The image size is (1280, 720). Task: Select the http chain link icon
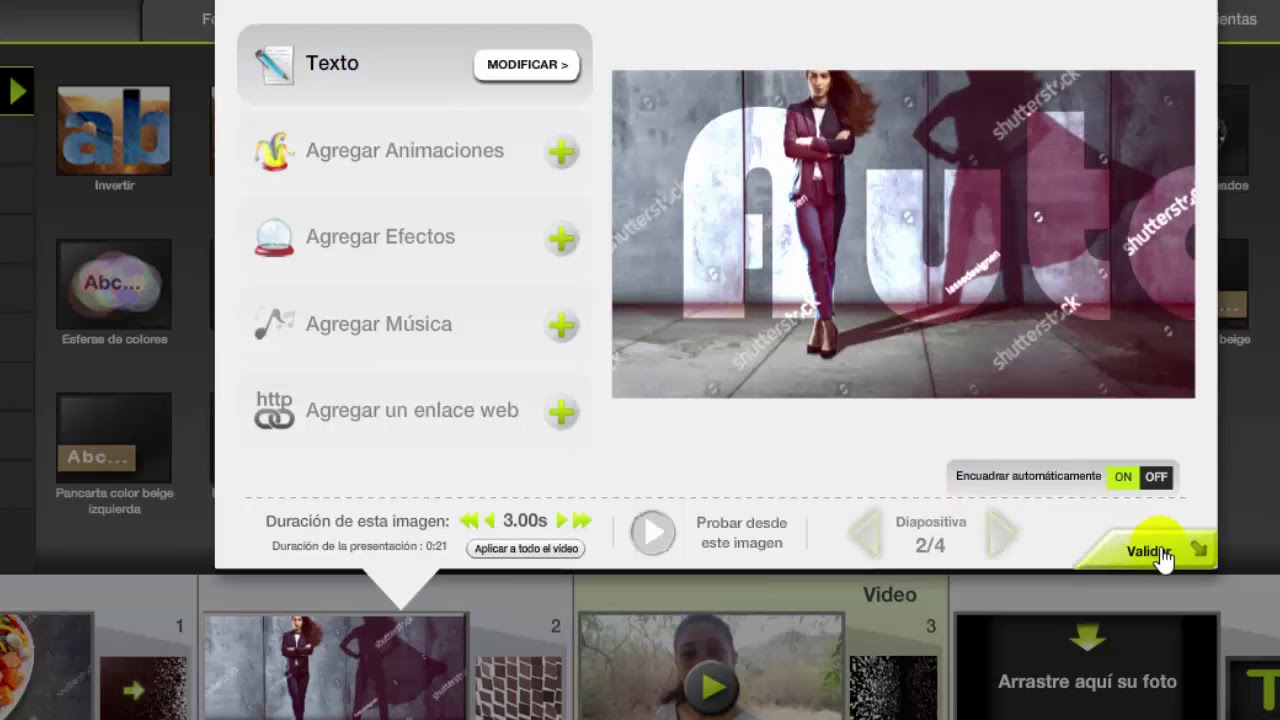pos(274,410)
